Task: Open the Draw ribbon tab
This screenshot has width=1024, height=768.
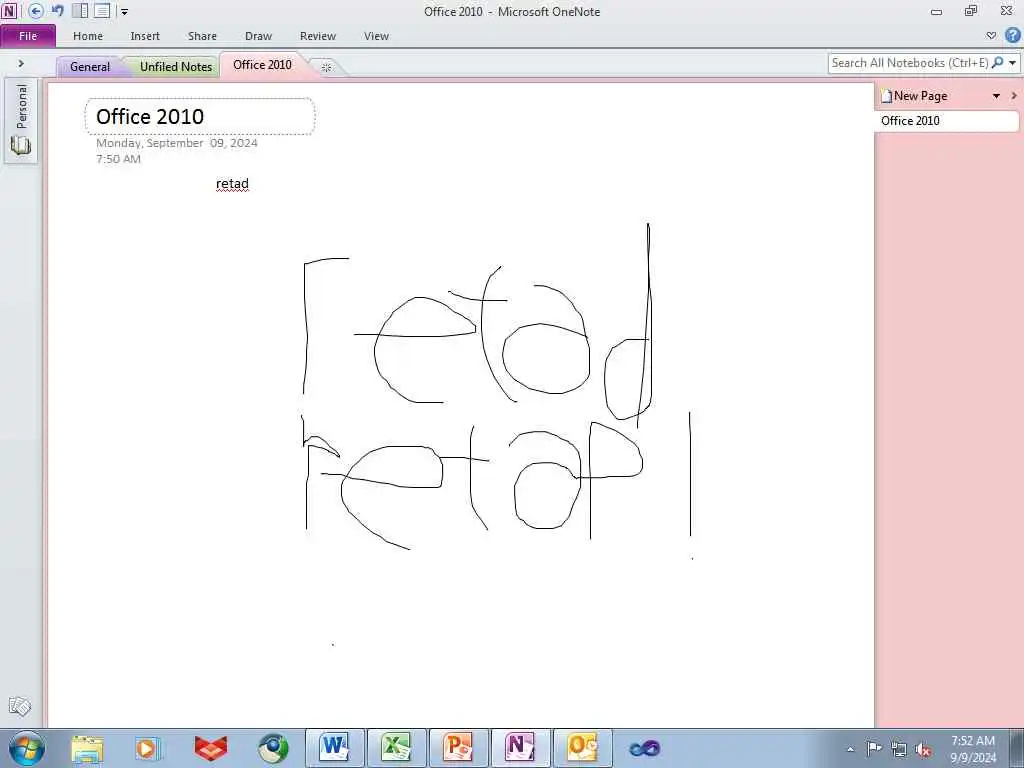Action: point(259,36)
